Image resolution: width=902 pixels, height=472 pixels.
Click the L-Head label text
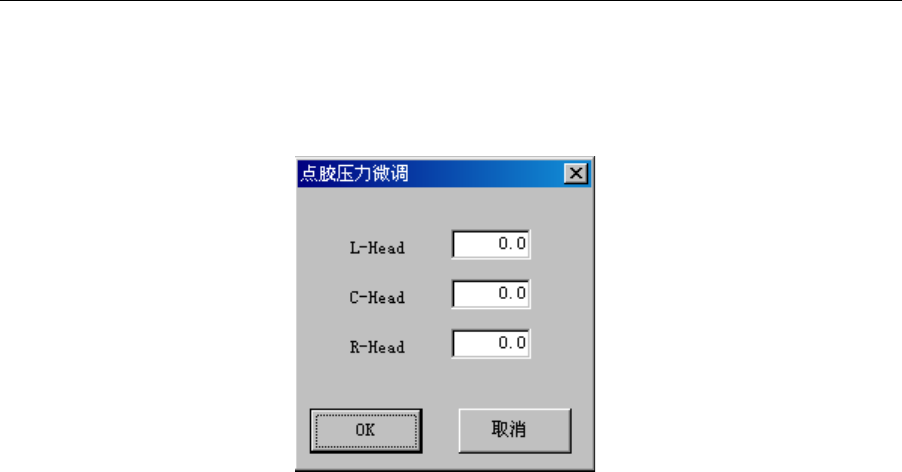click(x=377, y=248)
